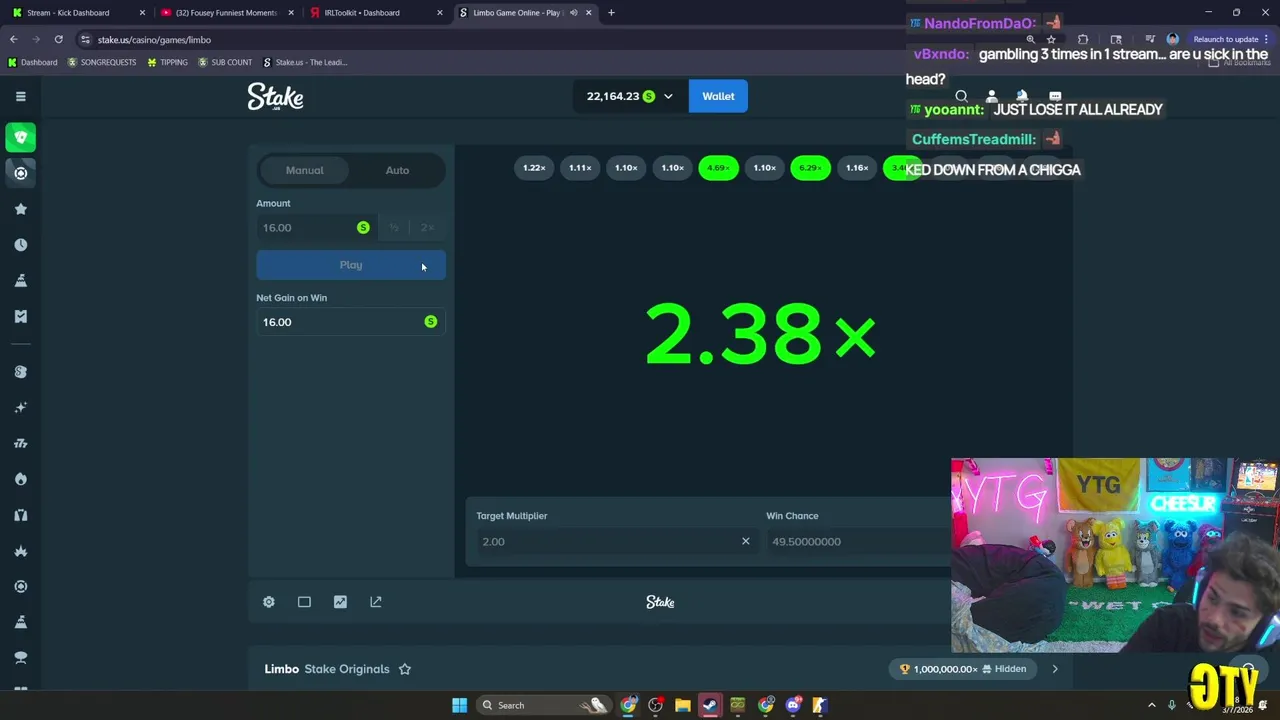
Task: Expand the 1,000,000.00× Hidden details chevron
Action: click(x=1055, y=669)
